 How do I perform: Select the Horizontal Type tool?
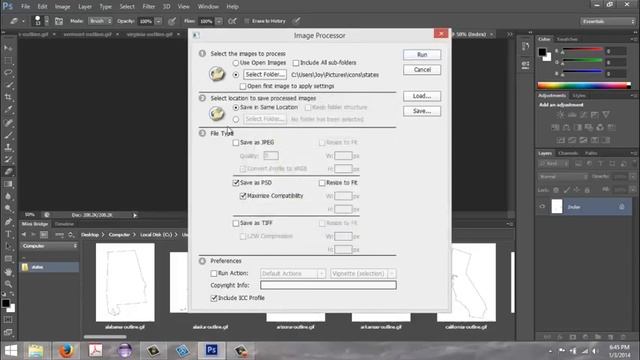(x=8, y=234)
